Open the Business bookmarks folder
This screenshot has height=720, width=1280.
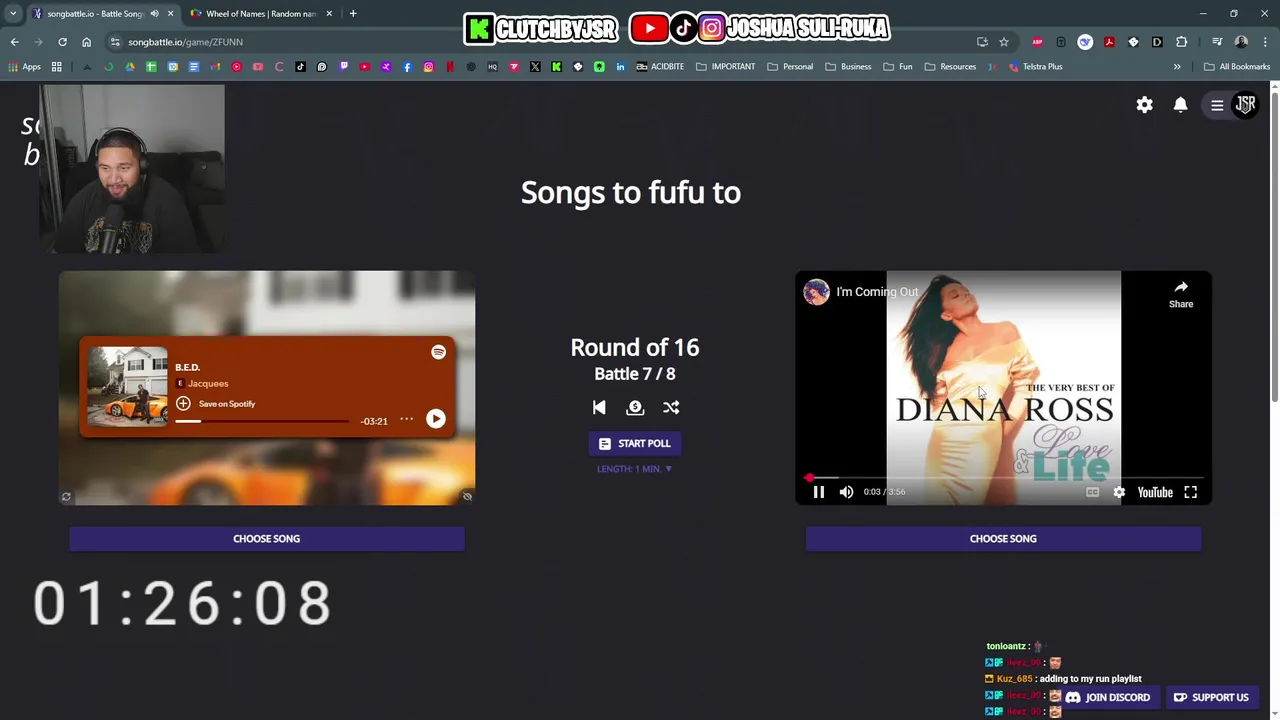coord(848,67)
